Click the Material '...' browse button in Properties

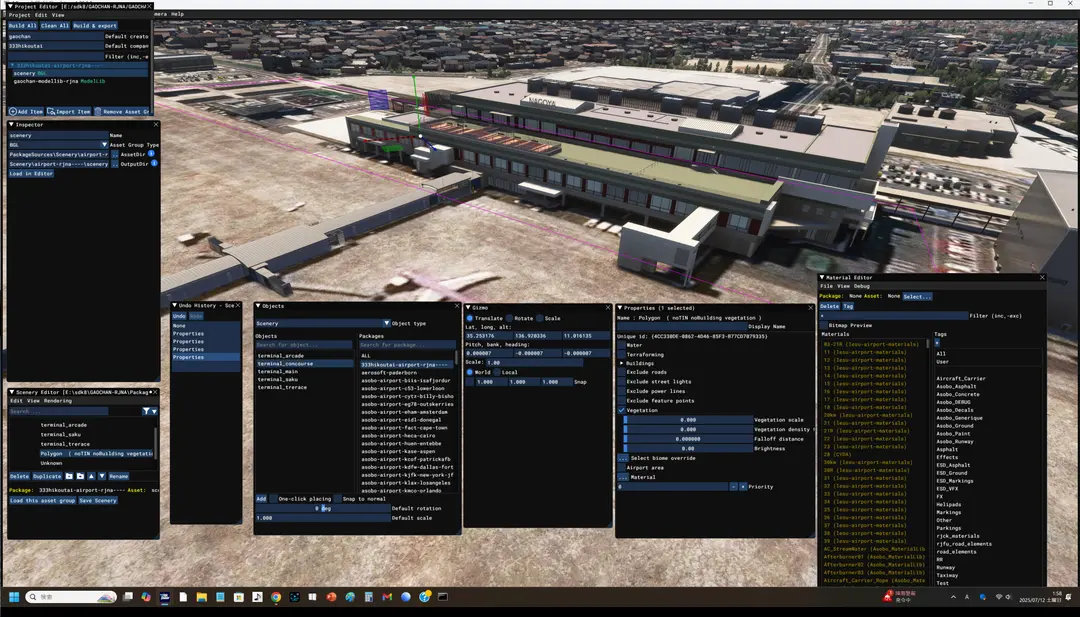[x=623, y=477]
